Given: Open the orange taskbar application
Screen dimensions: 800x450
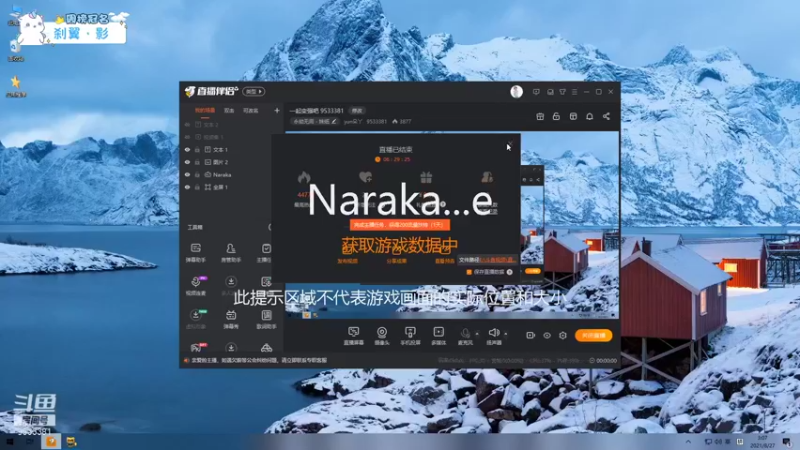Looking at the screenshot, I should coord(51,442).
